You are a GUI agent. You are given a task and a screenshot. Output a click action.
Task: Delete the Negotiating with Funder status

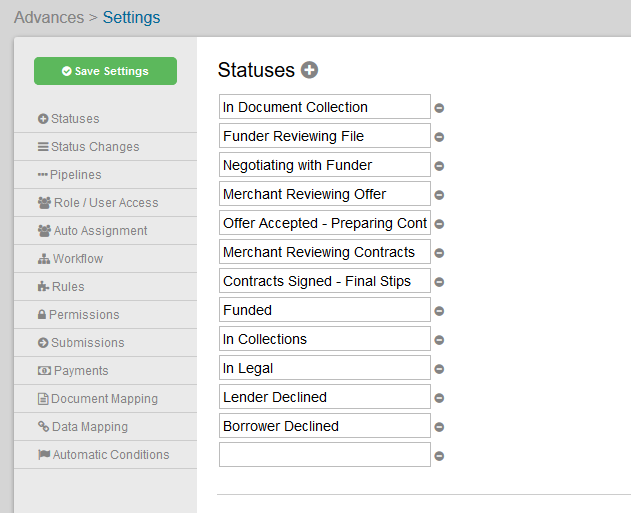(439, 166)
